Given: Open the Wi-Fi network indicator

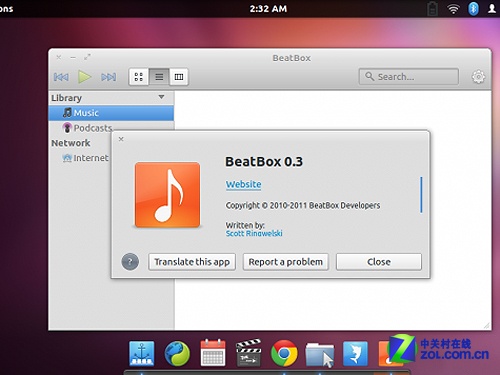Looking at the screenshot, I should point(453,9).
